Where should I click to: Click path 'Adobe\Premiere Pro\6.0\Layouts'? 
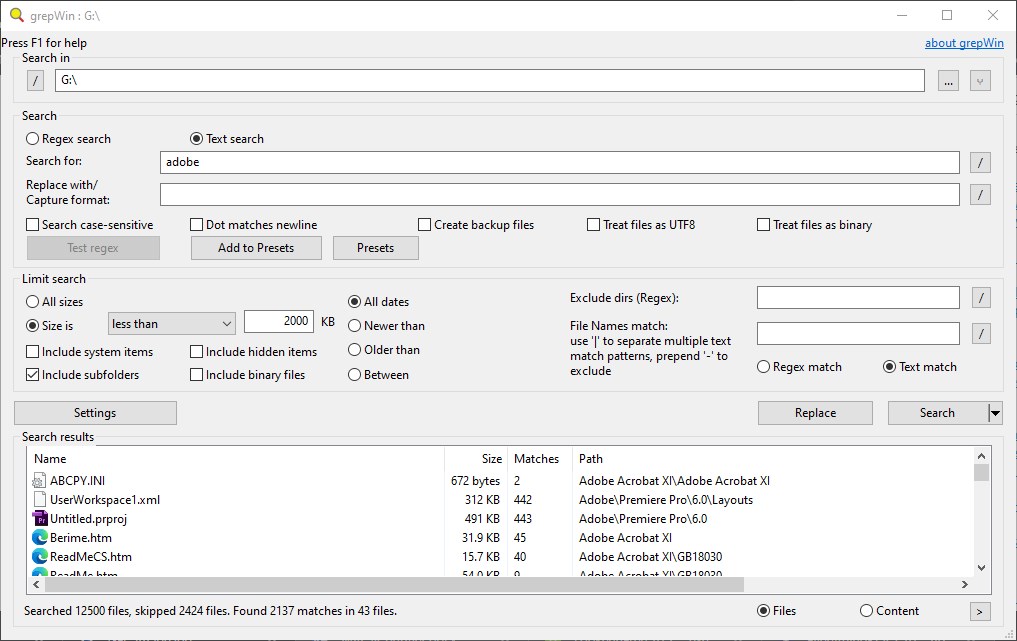click(666, 500)
